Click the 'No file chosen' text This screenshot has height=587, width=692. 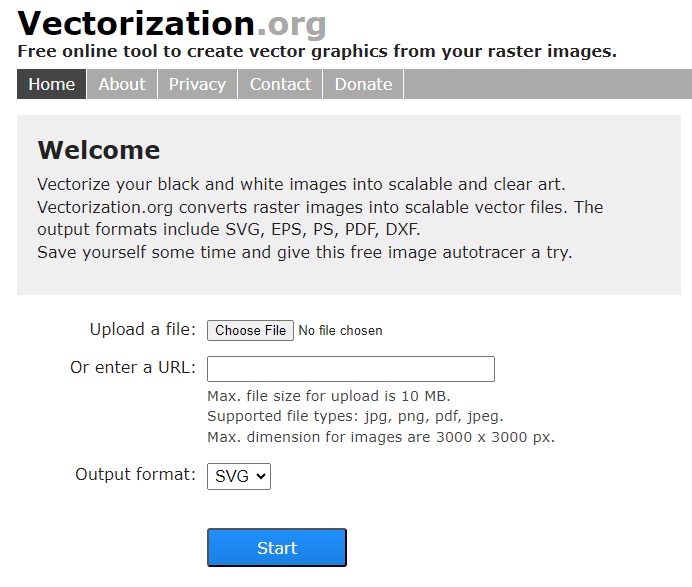340,331
